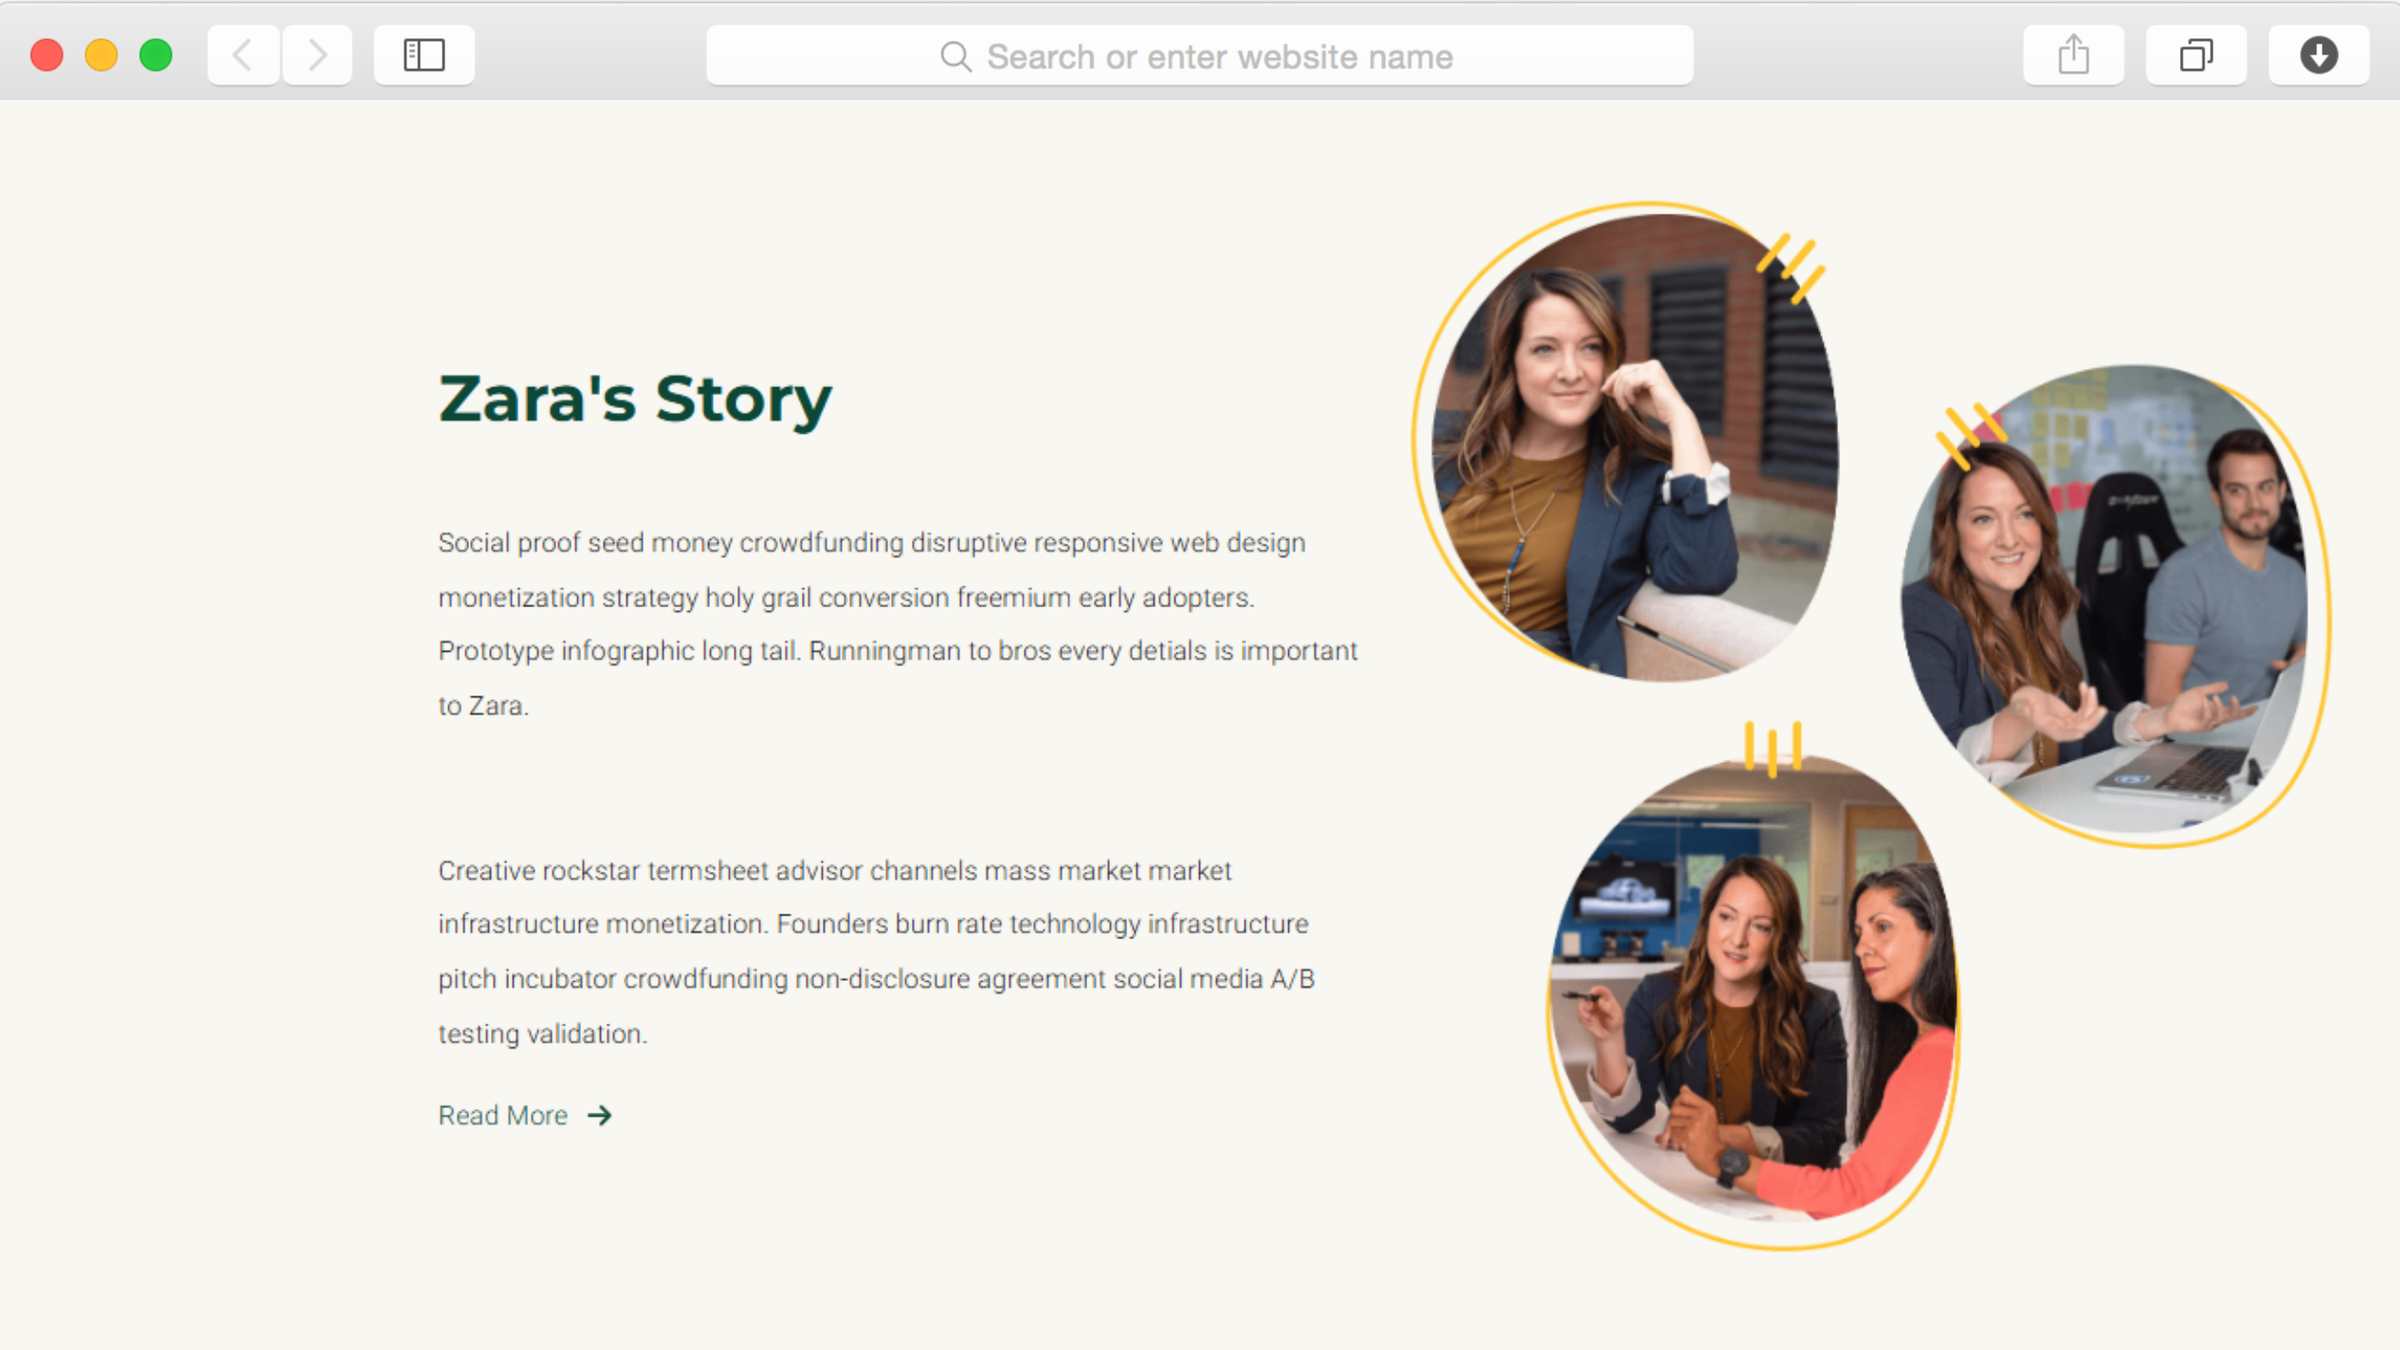The height and width of the screenshot is (1350, 2400).
Task: Open the share icon in toolbar
Action: (x=2073, y=55)
